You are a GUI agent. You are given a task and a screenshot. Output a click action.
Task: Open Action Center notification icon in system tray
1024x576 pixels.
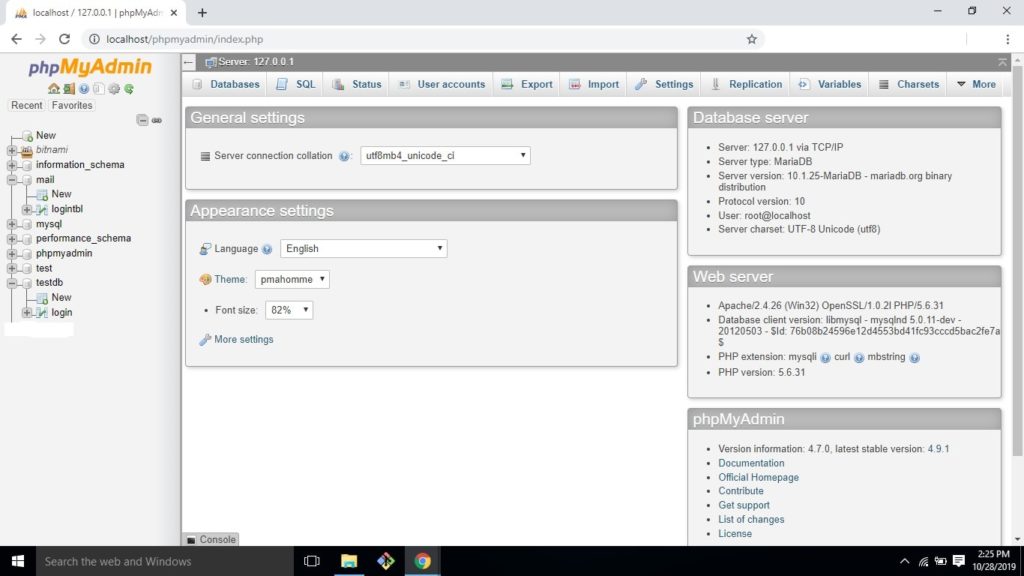959,561
